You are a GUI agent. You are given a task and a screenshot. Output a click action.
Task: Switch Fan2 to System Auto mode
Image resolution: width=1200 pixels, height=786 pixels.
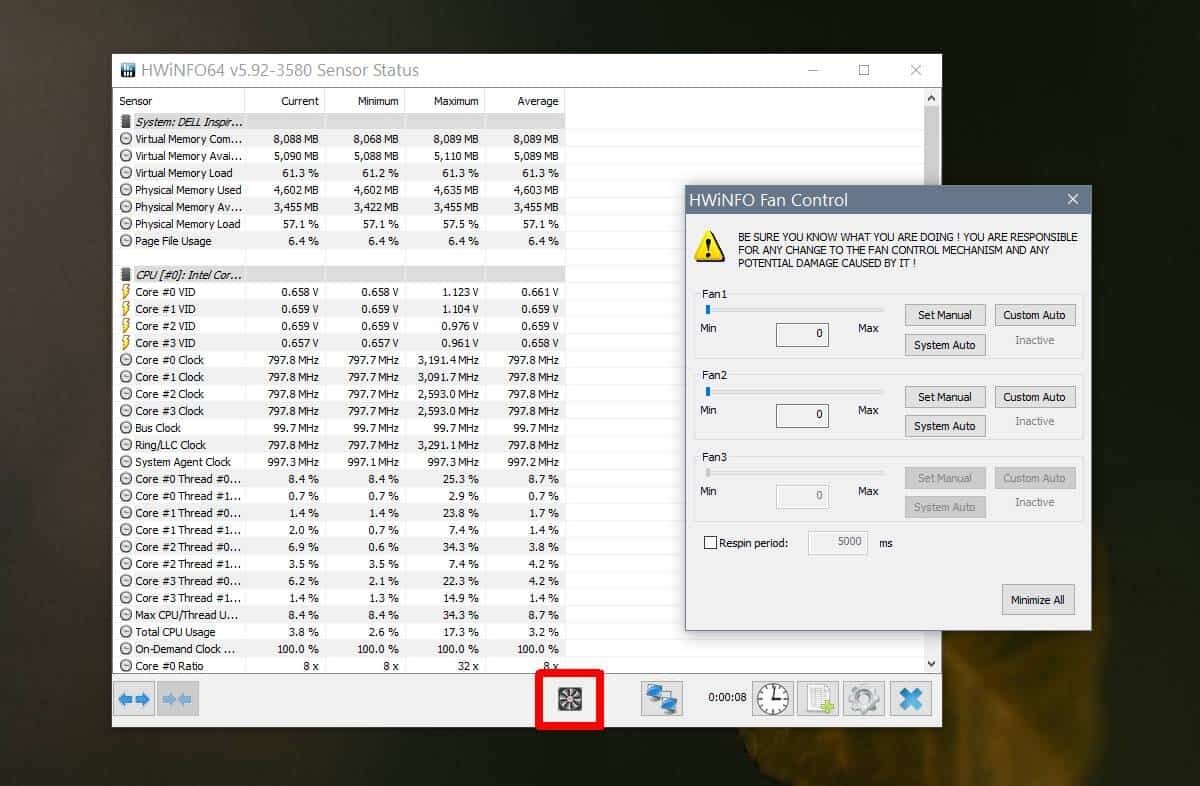pyautogui.click(x=944, y=426)
